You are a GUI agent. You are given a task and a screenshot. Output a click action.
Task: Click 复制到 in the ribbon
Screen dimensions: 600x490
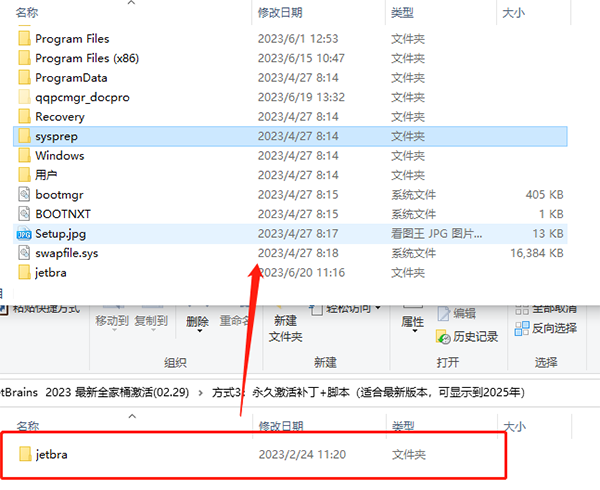click(x=151, y=321)
